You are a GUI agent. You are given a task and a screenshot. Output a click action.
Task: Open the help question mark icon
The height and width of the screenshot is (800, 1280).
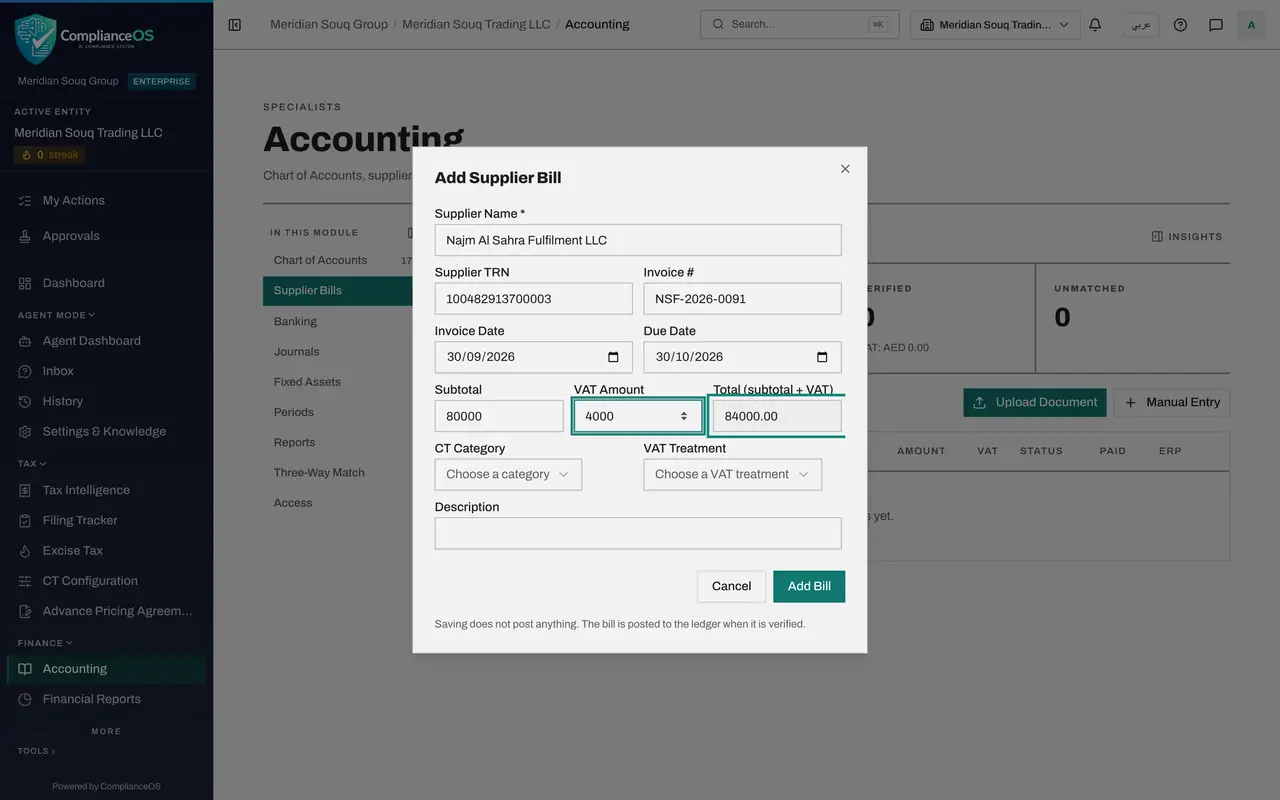pos(1180,25)
